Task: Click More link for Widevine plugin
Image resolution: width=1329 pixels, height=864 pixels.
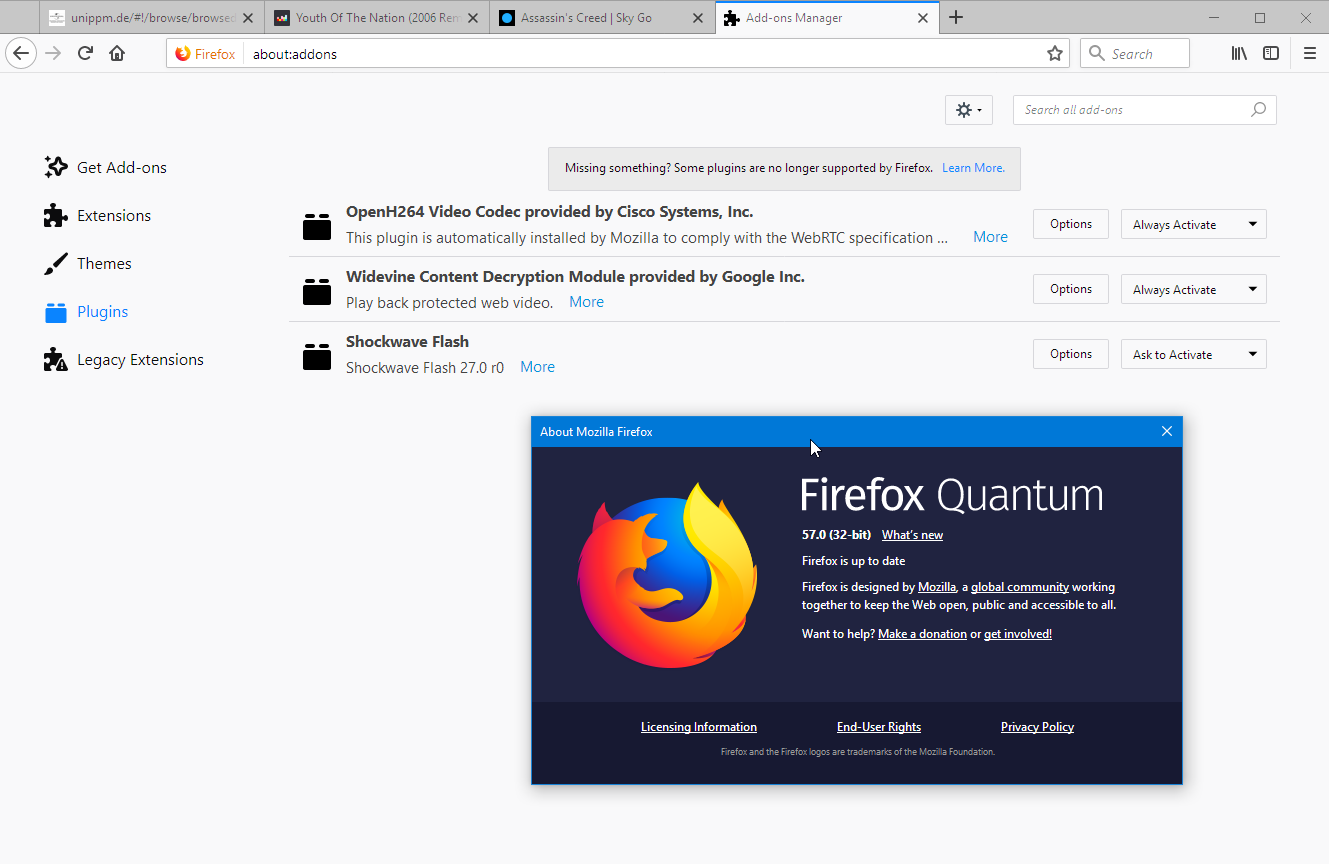Action: click(x=586, y=302)
